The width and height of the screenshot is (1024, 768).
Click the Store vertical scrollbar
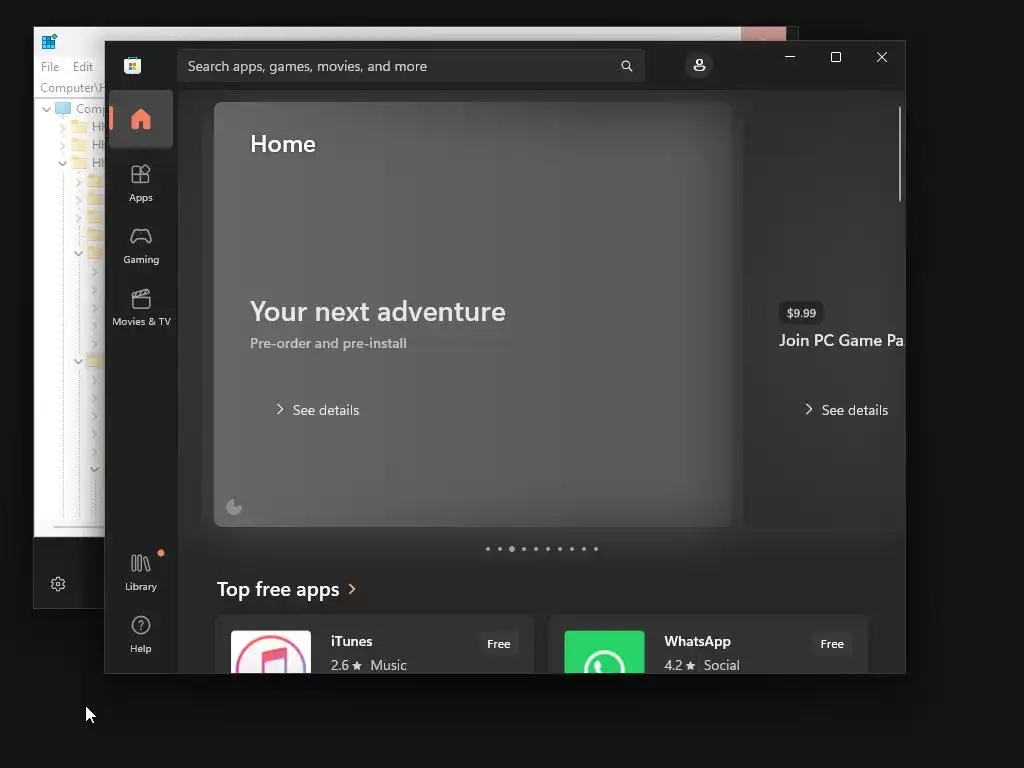point(899,154)
